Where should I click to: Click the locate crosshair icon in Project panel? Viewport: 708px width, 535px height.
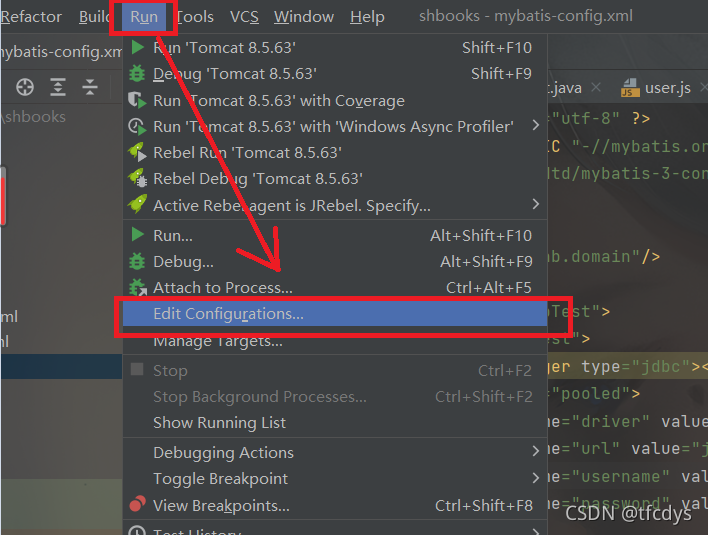[x=25, y=87]
